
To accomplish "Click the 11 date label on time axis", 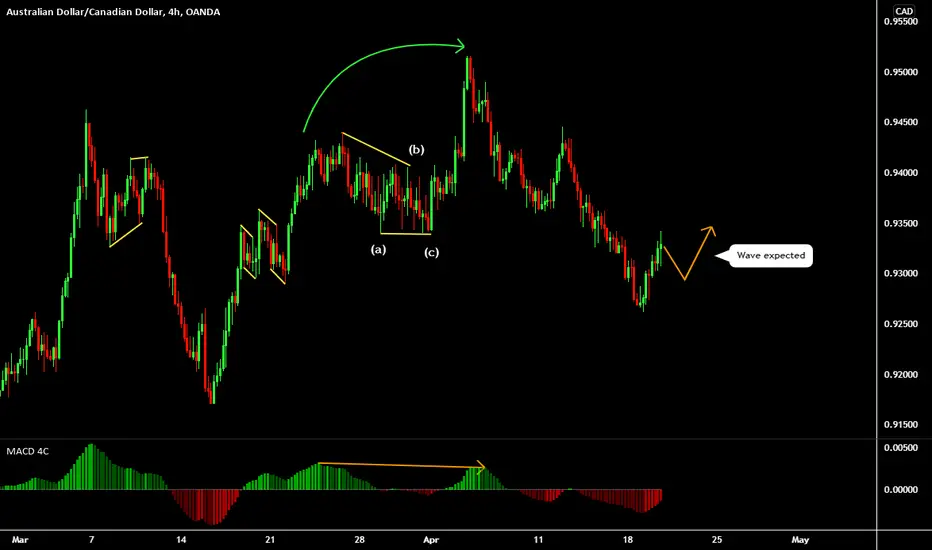I will [x=538, y=540].
